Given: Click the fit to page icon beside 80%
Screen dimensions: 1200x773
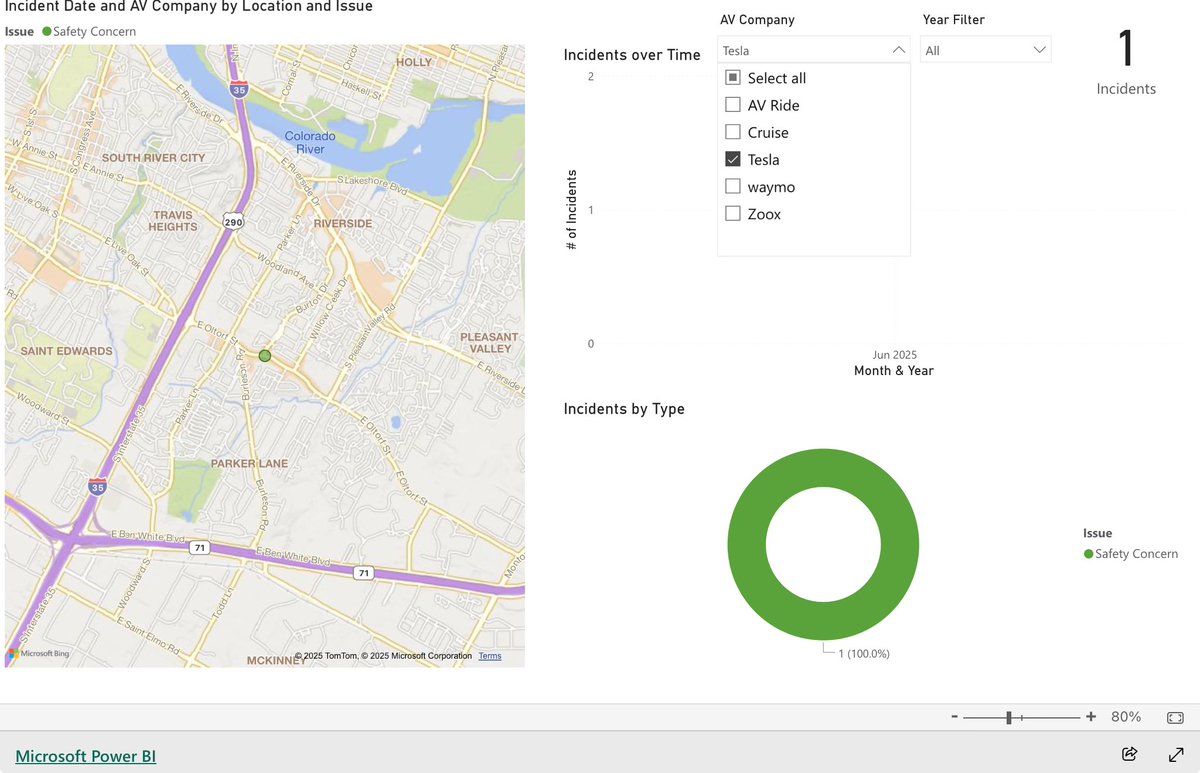Looking at the screenshot, I should pyautogui.click(x=1176, y=717).
